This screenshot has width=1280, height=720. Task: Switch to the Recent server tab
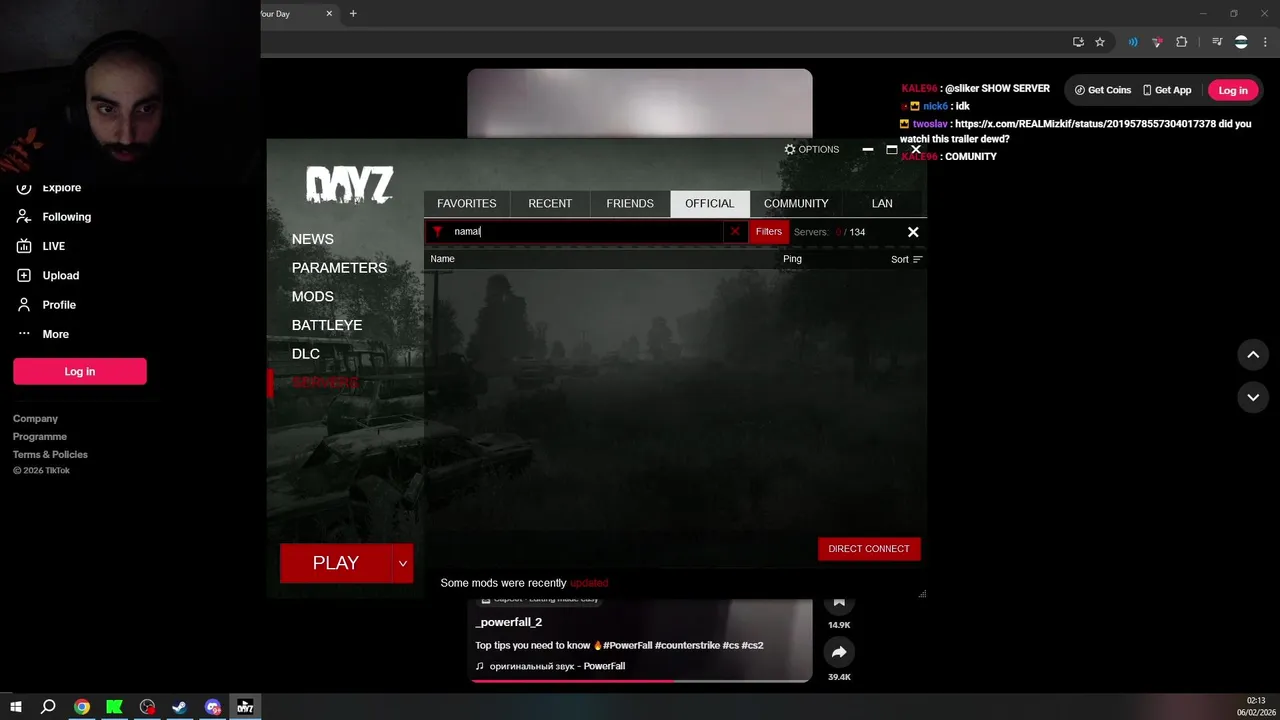pos(550,203)
